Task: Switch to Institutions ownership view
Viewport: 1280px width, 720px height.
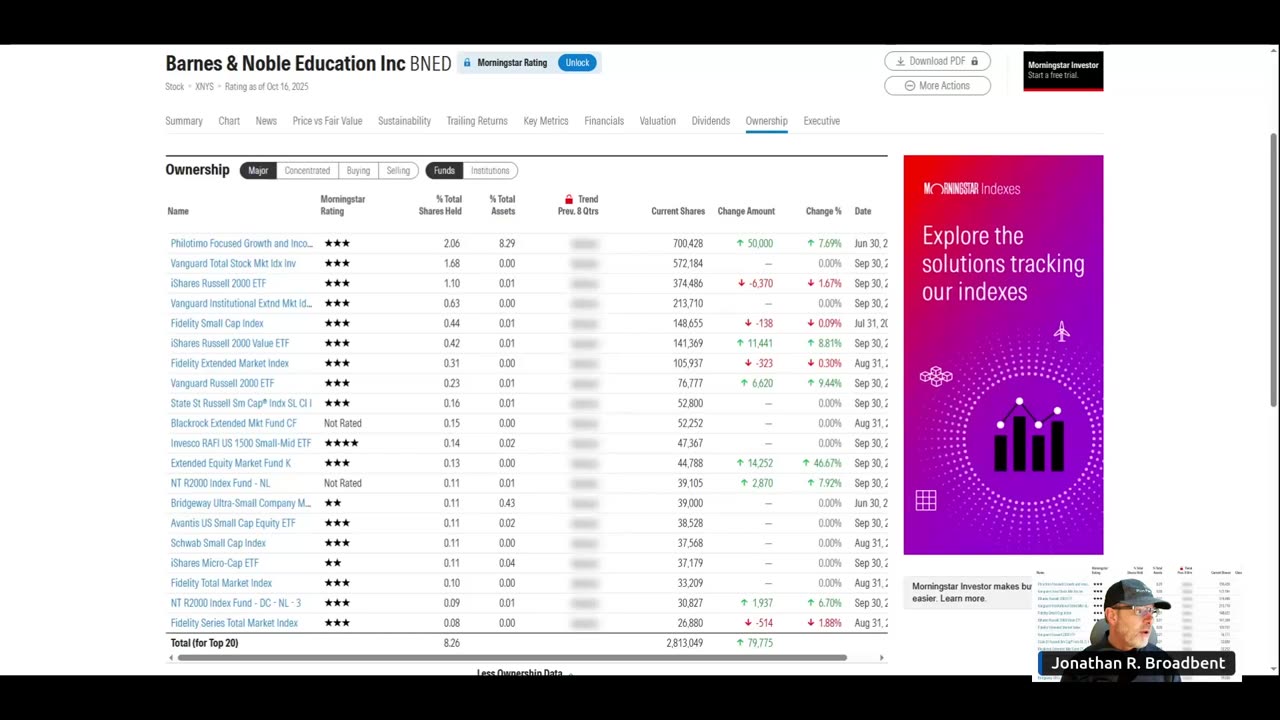Action: (x=490, y=170)
